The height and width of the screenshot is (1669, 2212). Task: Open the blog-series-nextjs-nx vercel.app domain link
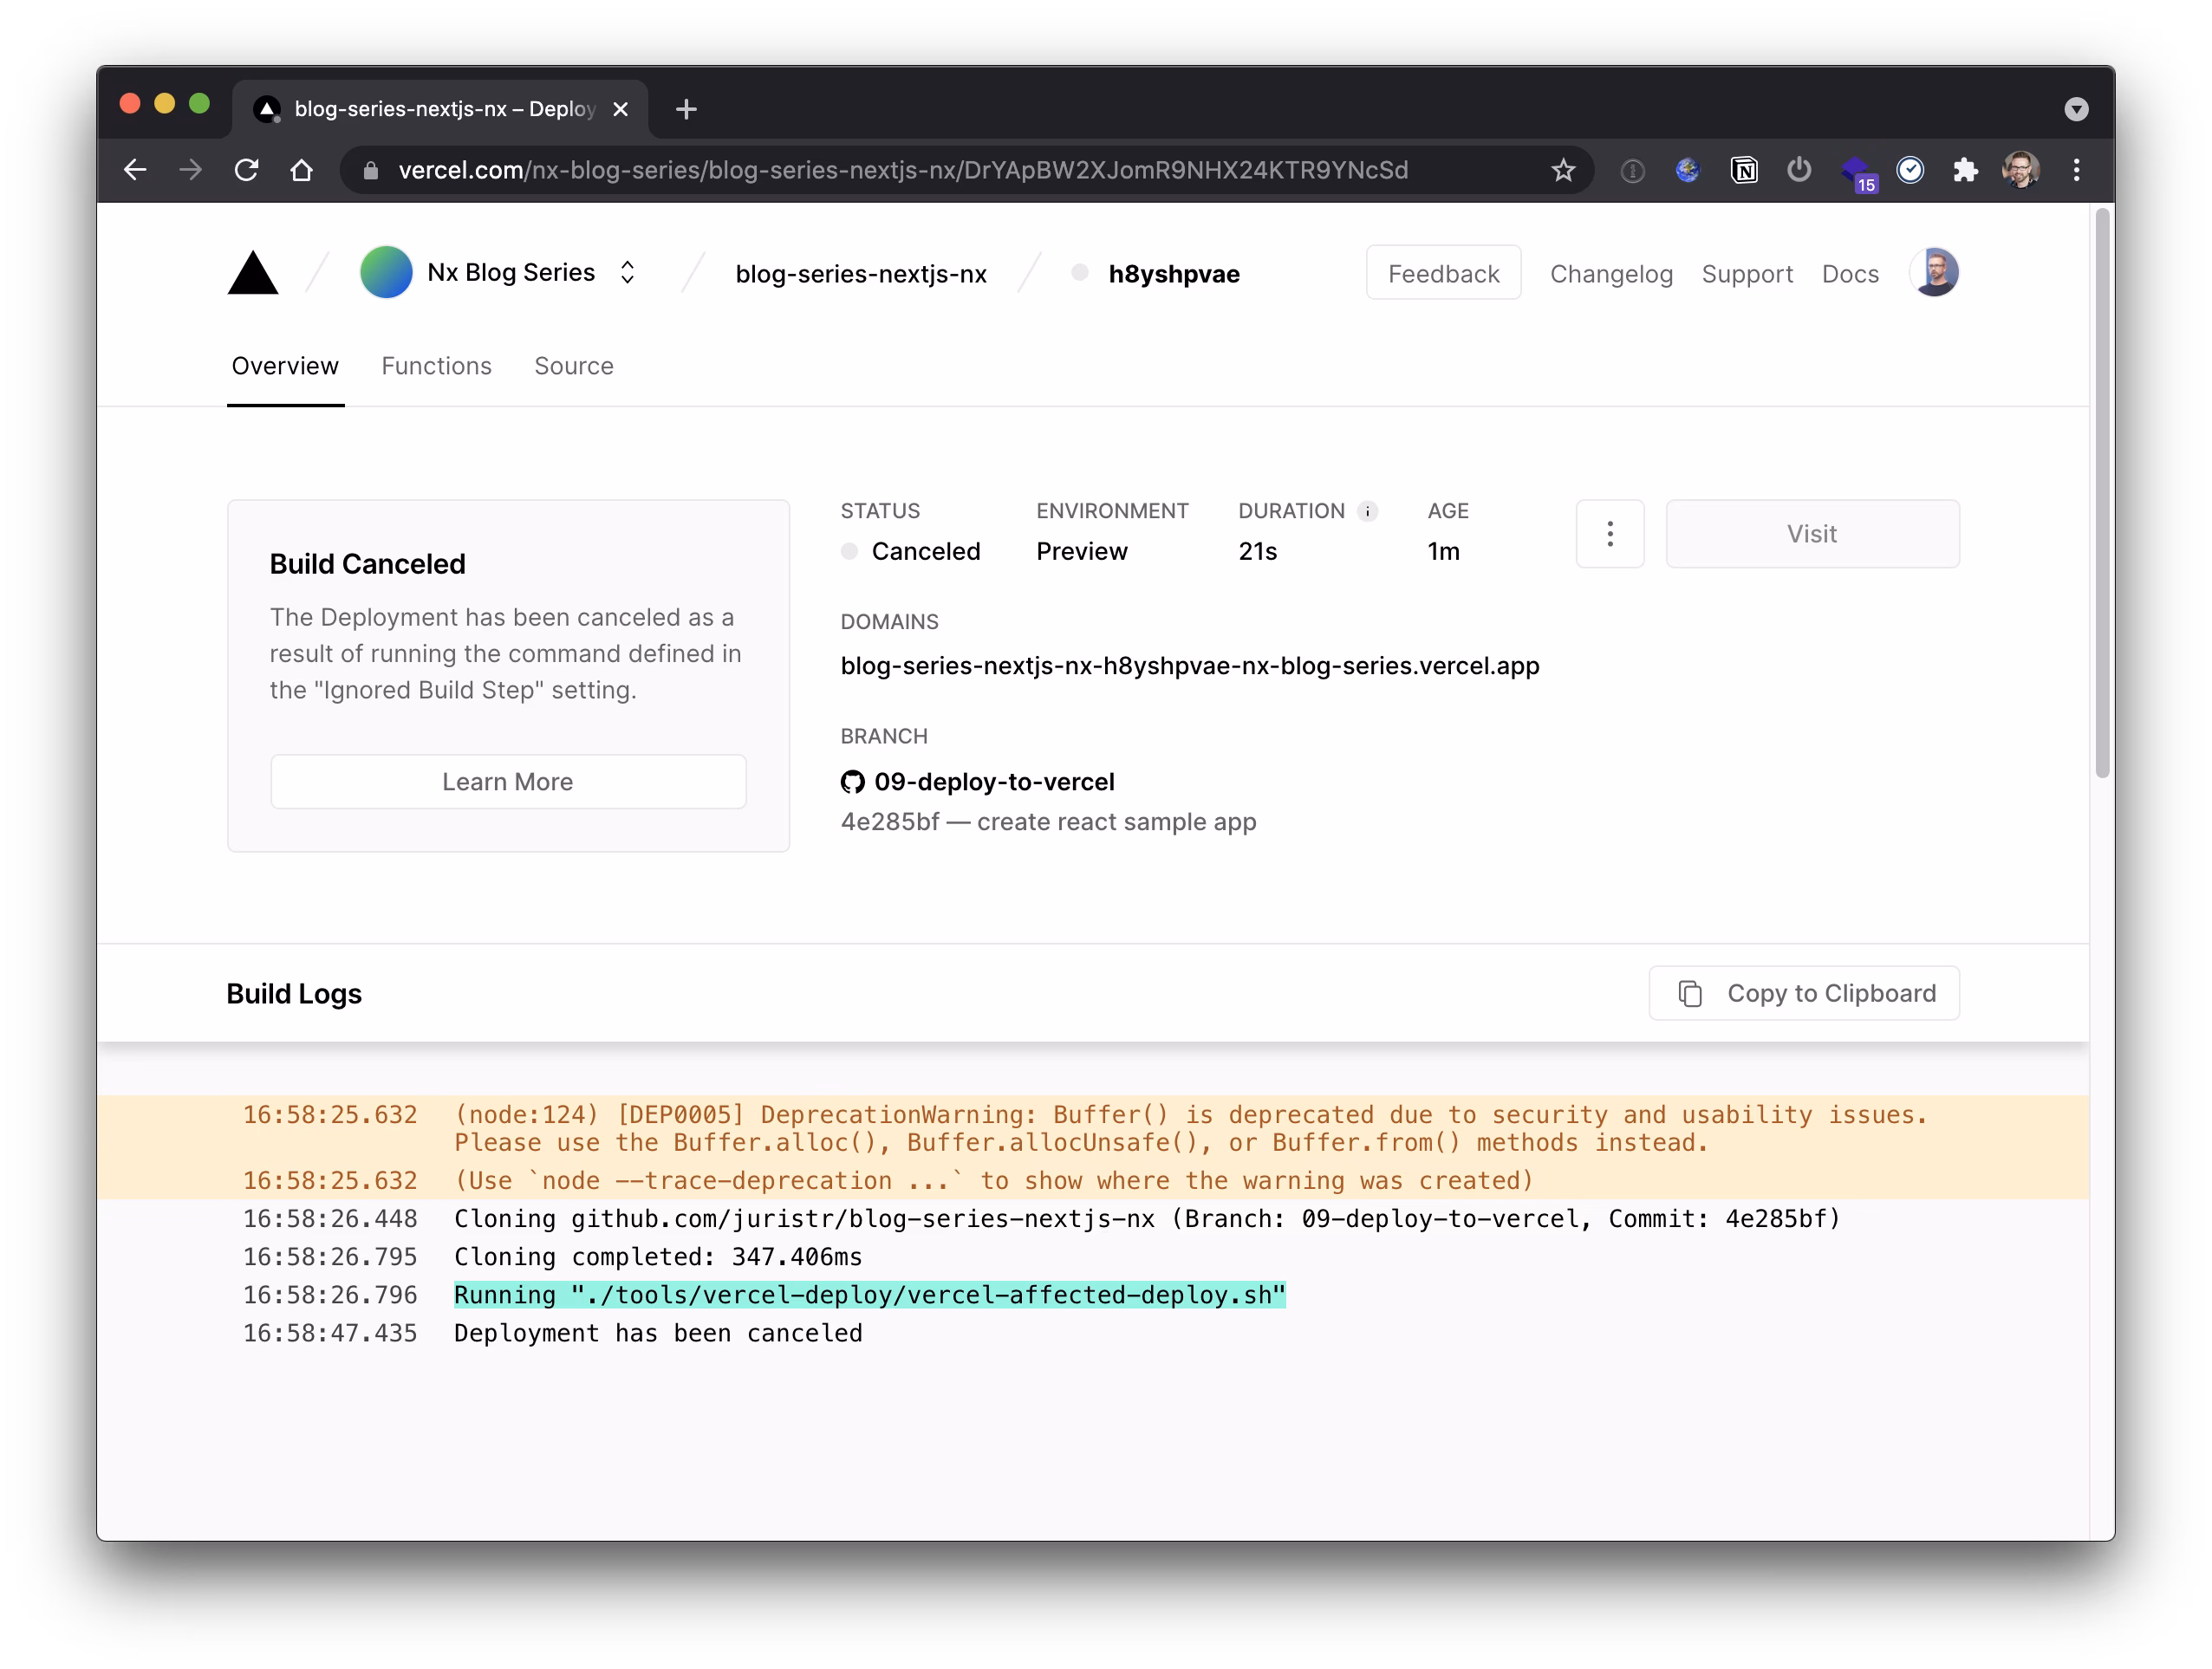coord(1189,666)
